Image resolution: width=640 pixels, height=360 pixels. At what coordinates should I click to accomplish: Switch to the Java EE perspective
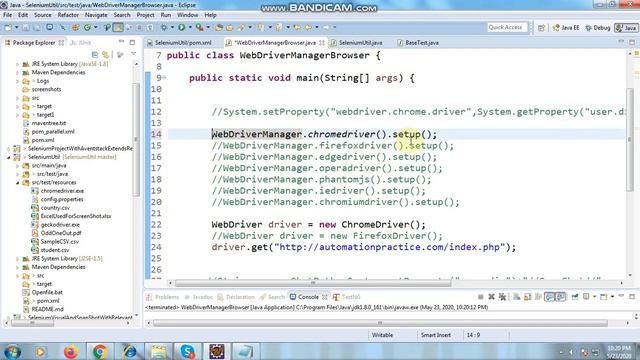(566, 28)
